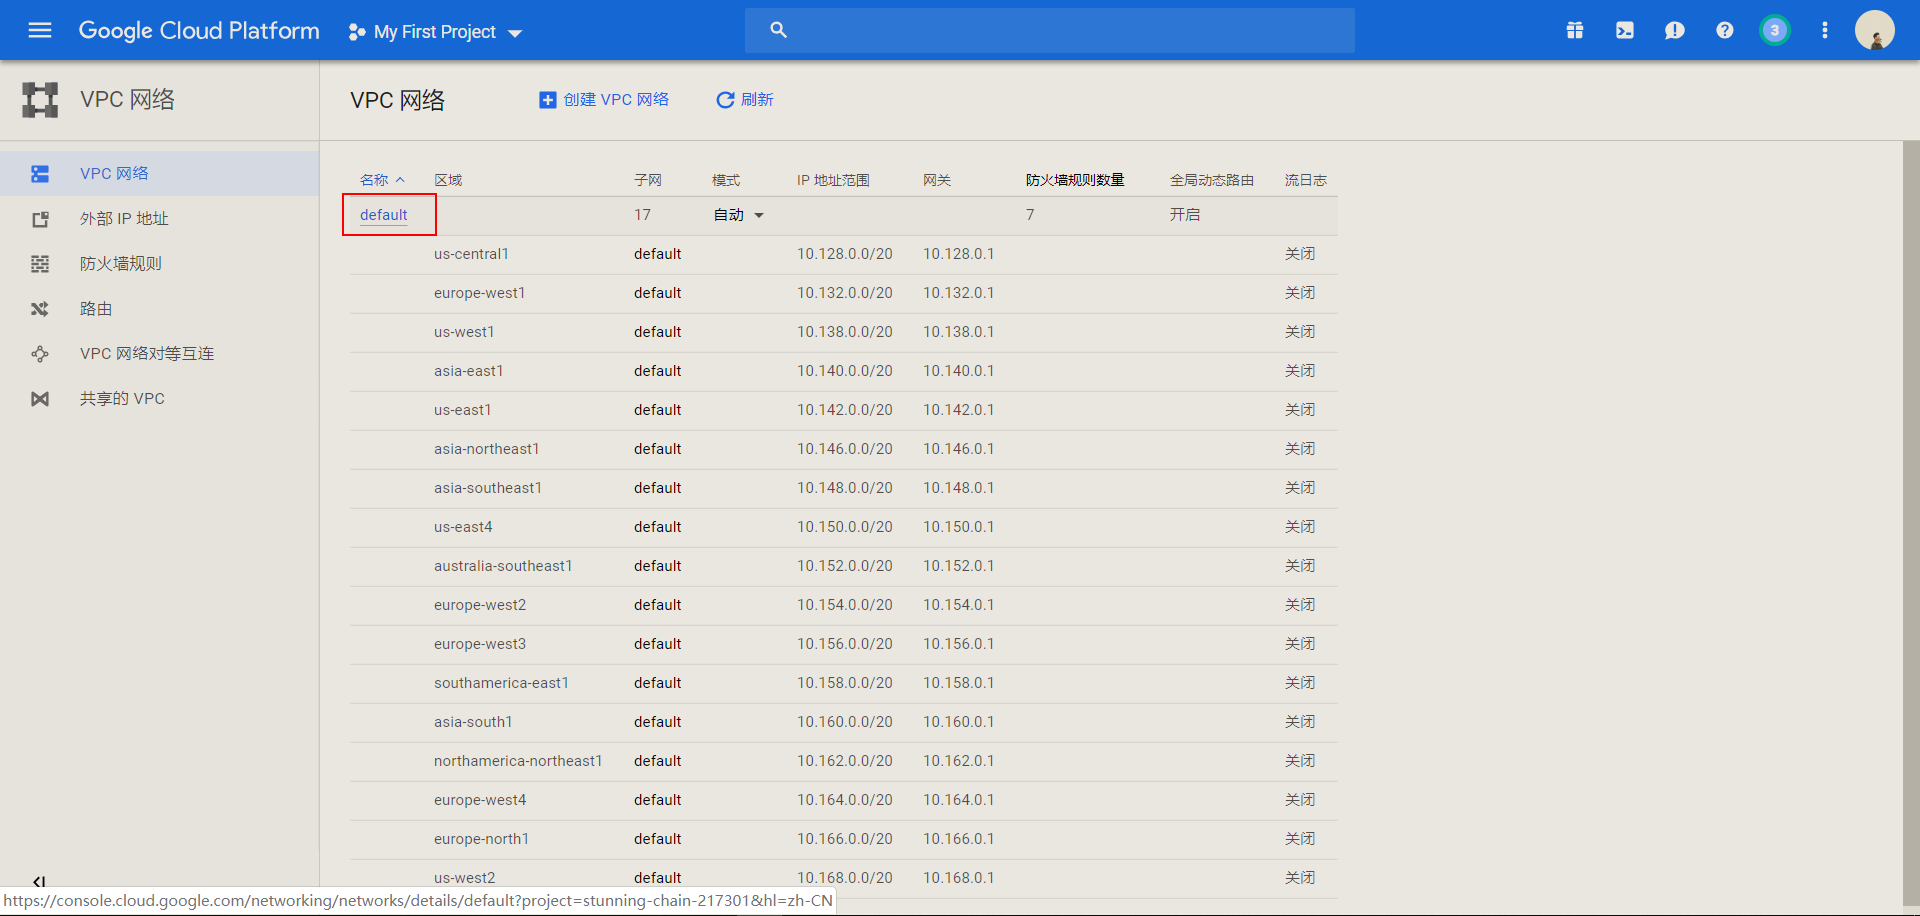Viewport: 1920px width, 916px height.
Task: Click the 防火墙规则 sidebar icon
Action: click(40, 264)
